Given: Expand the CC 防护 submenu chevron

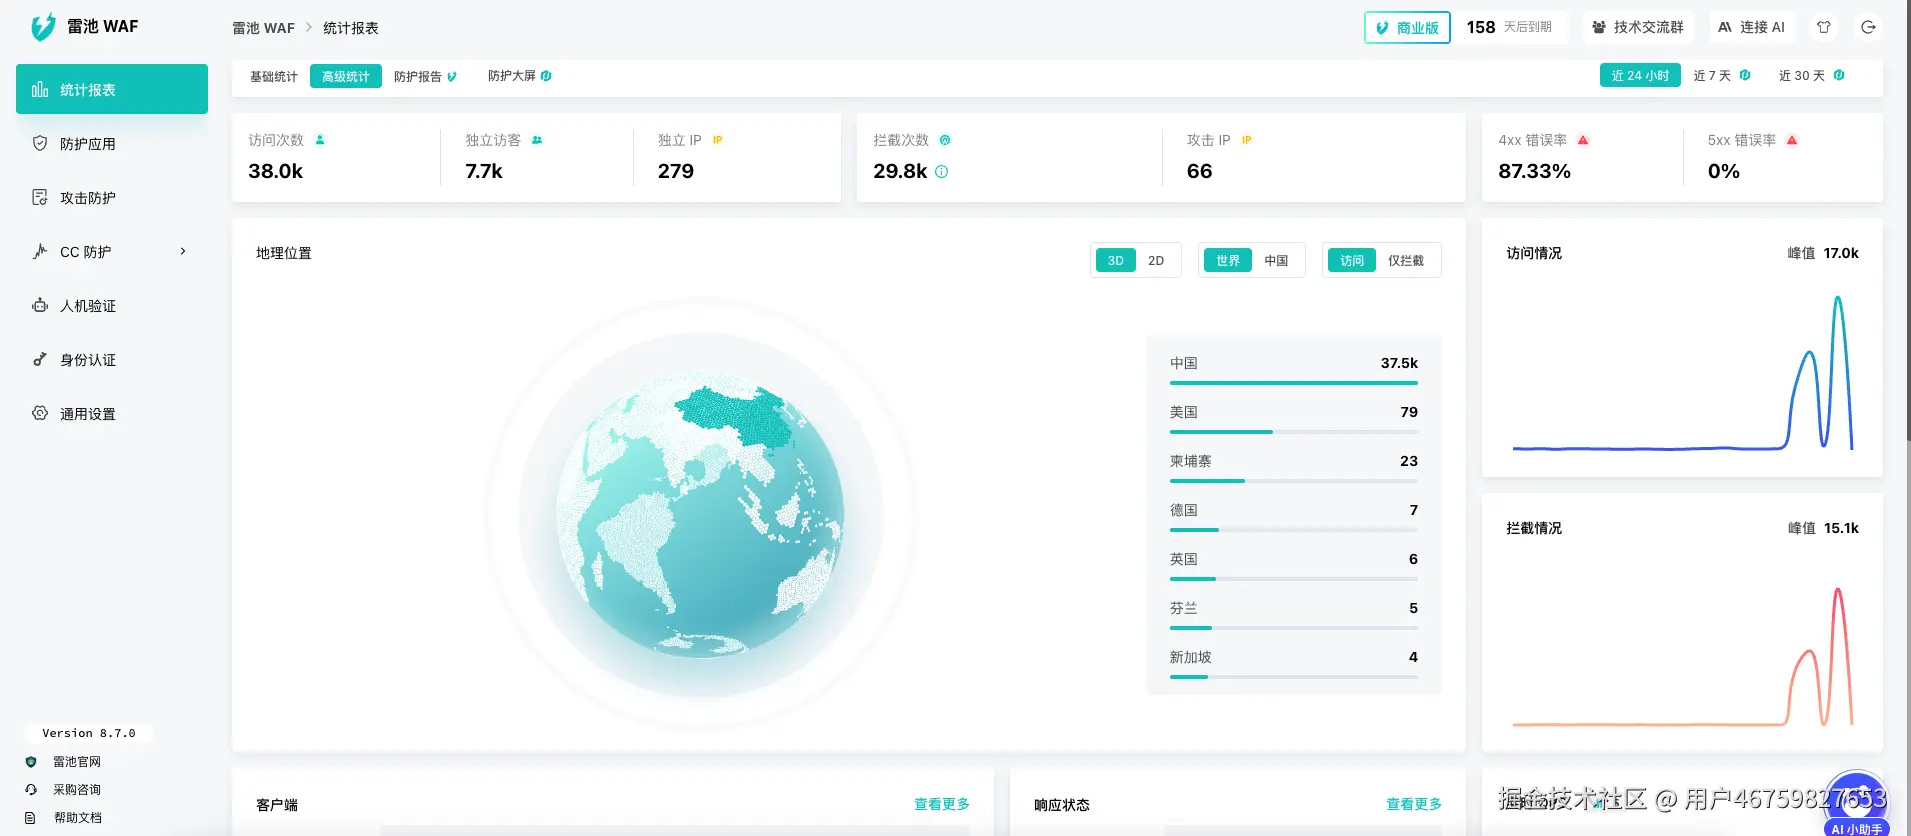Looking at the screenshot, I should [x=183, y=252].
